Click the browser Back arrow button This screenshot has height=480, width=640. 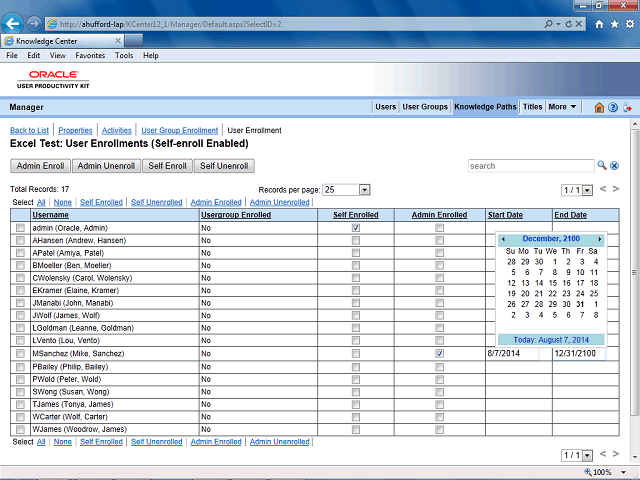click(13, 24)
